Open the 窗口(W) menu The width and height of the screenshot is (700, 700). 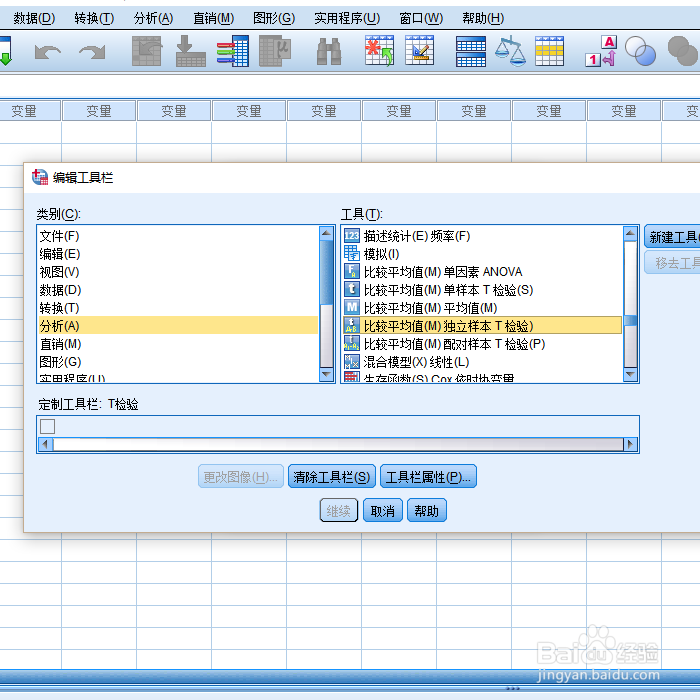point(421,18)
